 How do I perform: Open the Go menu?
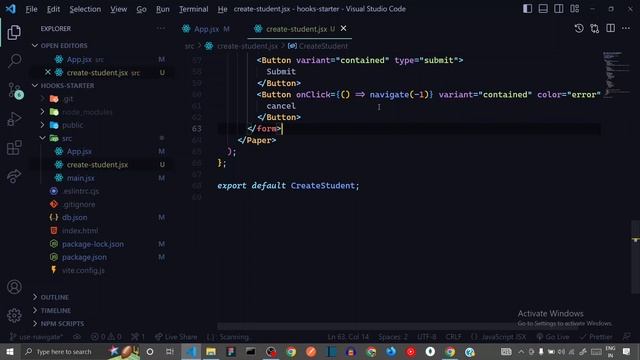click(141, 9)
